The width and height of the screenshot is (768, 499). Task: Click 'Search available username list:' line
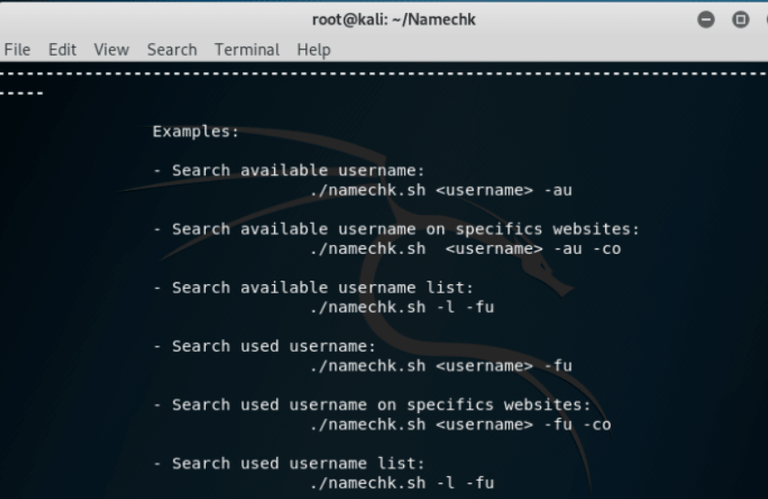coord(313,287)
